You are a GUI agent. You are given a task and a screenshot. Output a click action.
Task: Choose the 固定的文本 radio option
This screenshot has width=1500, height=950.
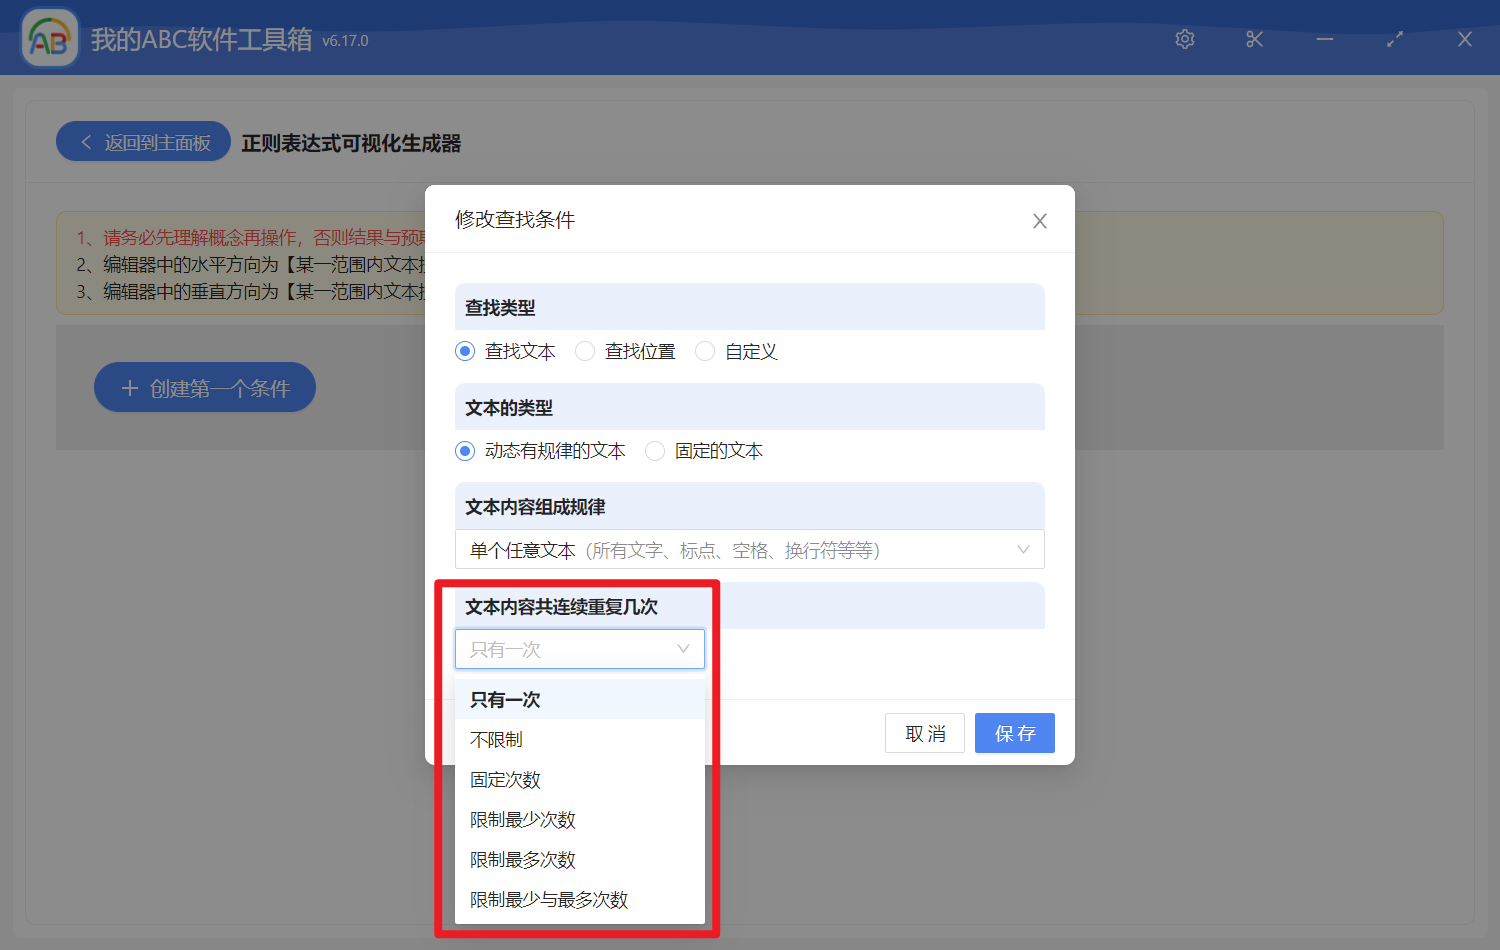click(x=655, y=451)
